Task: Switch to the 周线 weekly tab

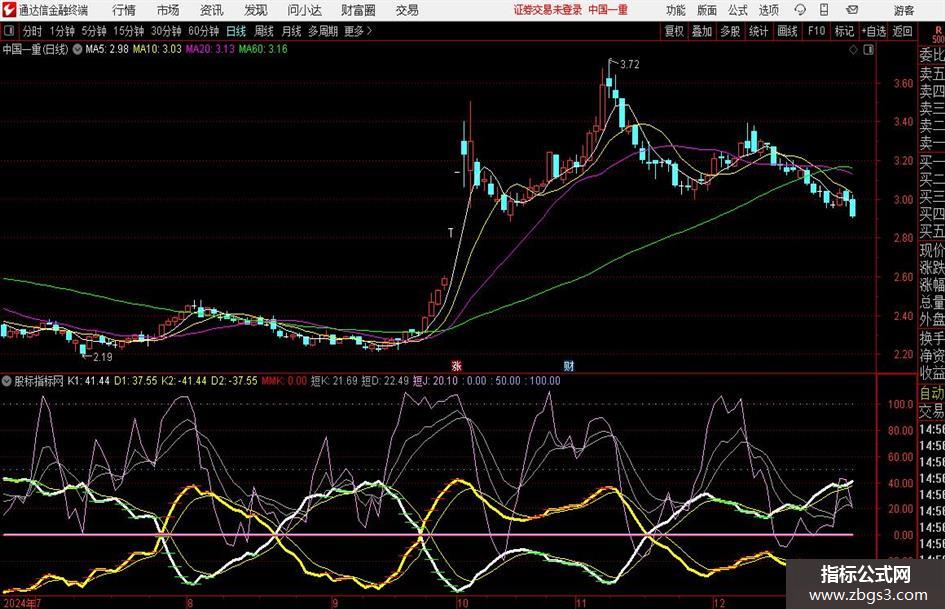Action: (x=264, y=31)
